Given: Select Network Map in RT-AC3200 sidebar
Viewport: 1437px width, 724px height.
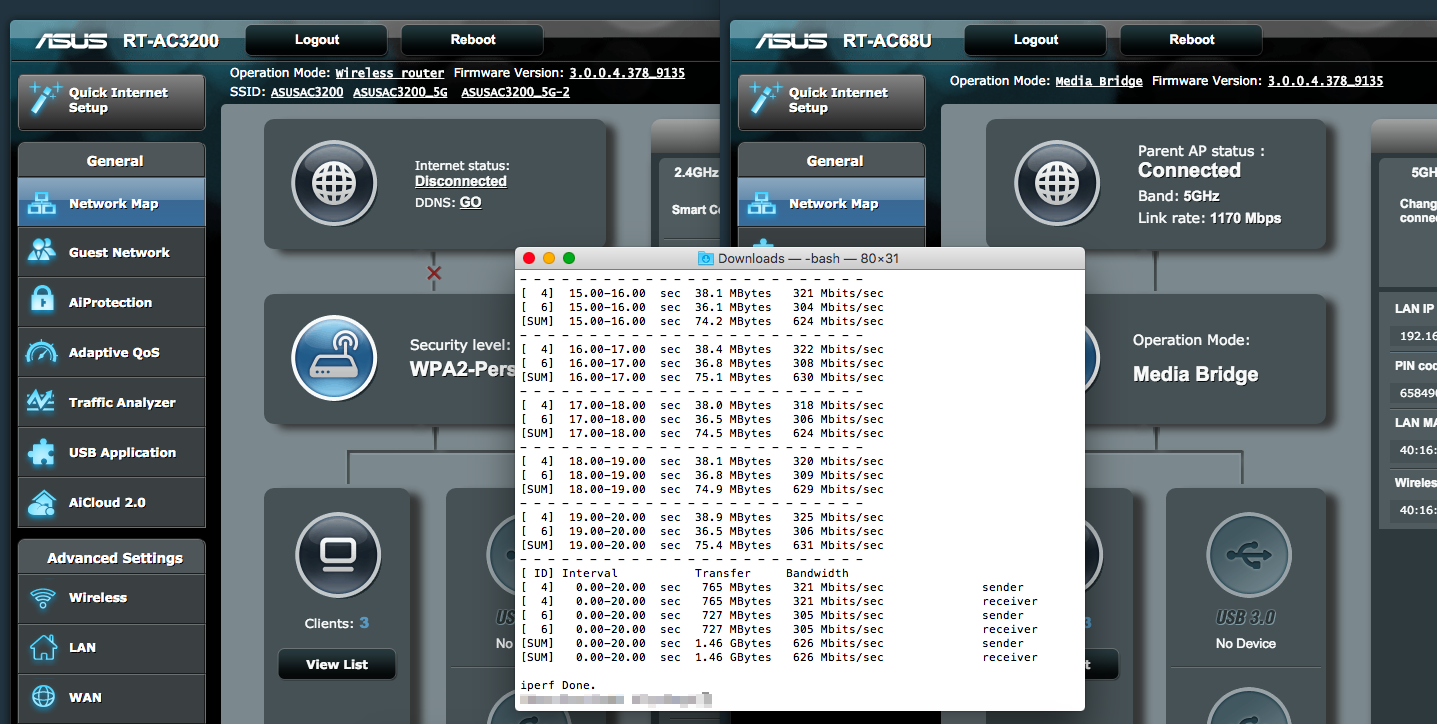Looking at the screenshot, I should pos(112,203).
